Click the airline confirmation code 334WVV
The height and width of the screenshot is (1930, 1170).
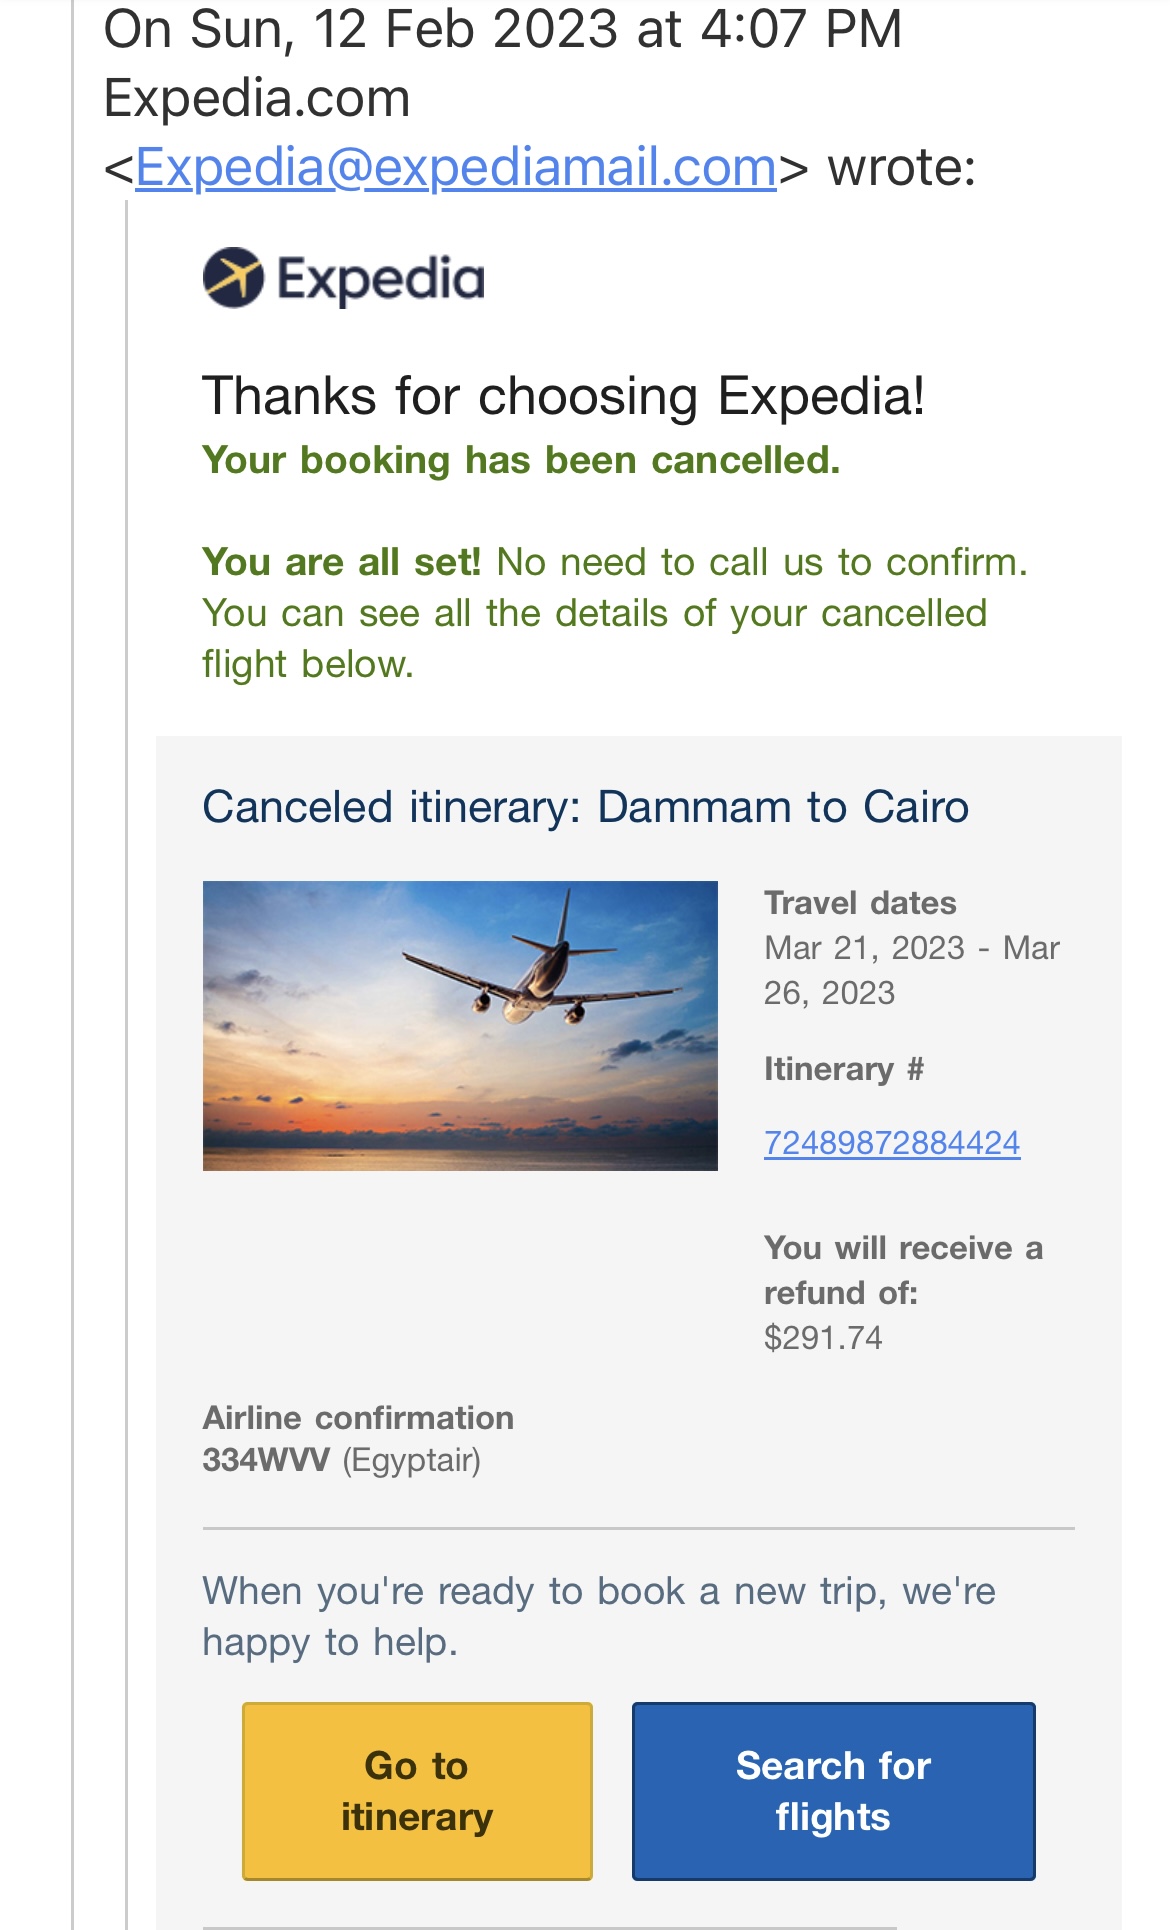point(266,1460)
